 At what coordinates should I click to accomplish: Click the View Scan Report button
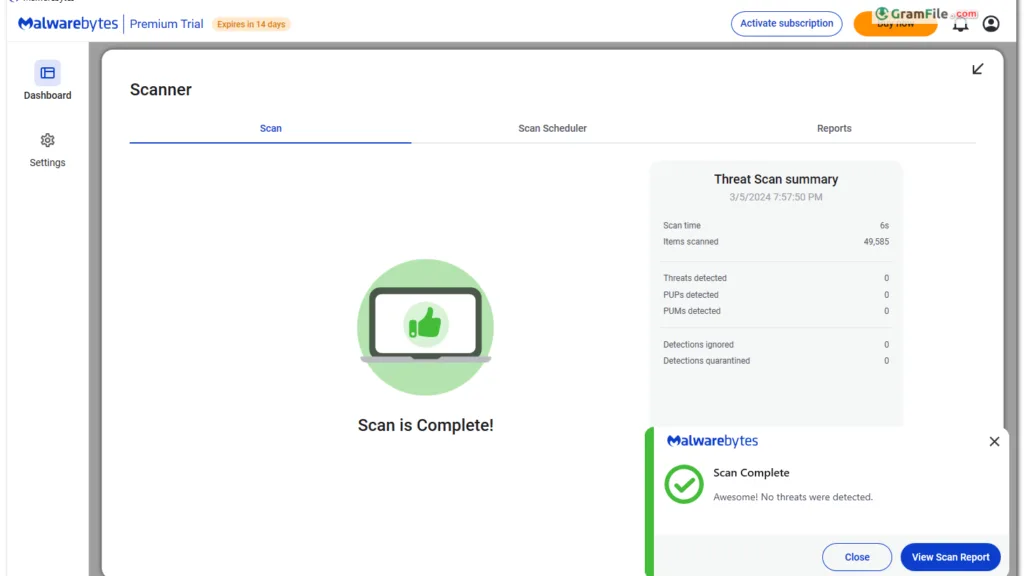(x=950, y=557)
